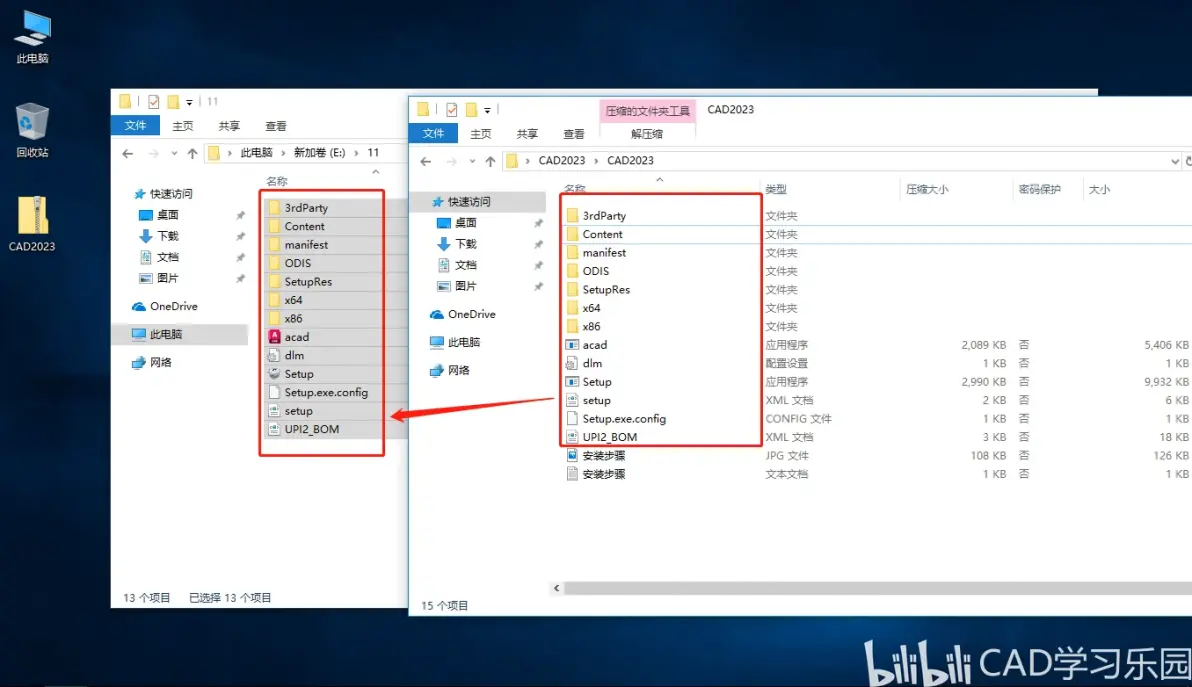Expand address bar history in CAD2023 window
The width and height of the screenshot is (1192, 687).
coord(1175,161)
